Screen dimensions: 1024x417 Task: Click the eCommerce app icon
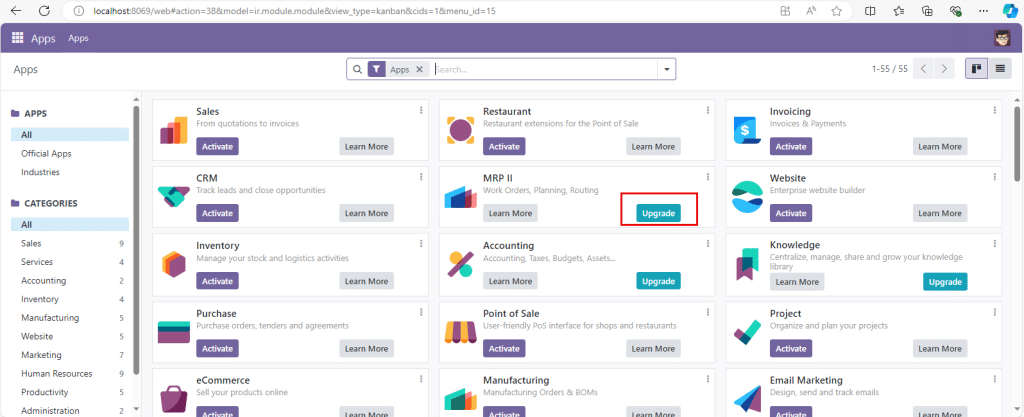pos(174,399)
